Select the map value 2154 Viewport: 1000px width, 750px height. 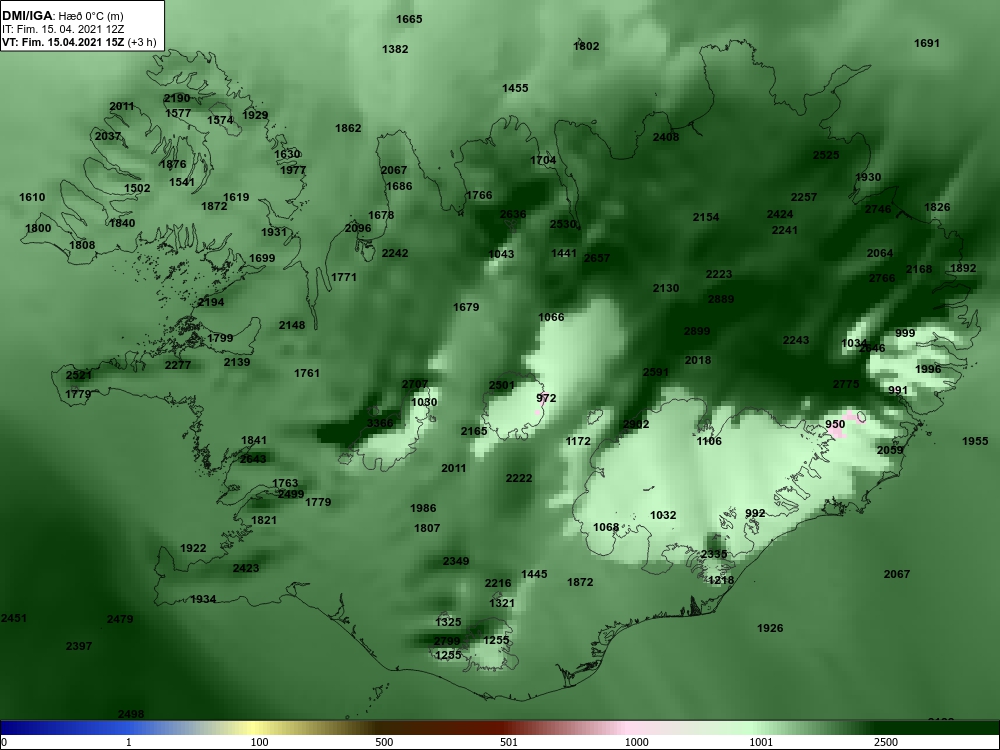(706, 217)
